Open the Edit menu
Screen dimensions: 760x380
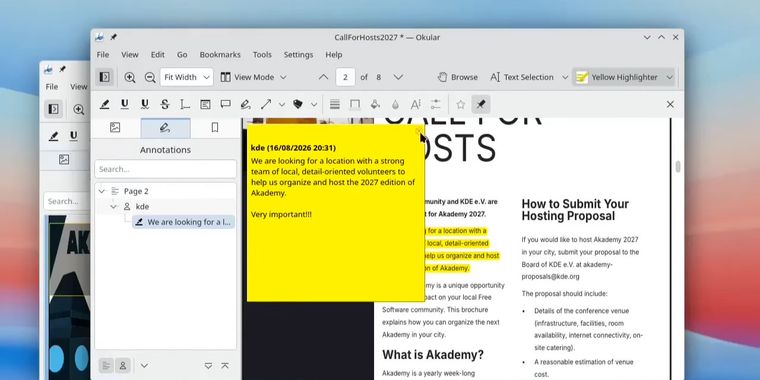click(x=158, y=55)
